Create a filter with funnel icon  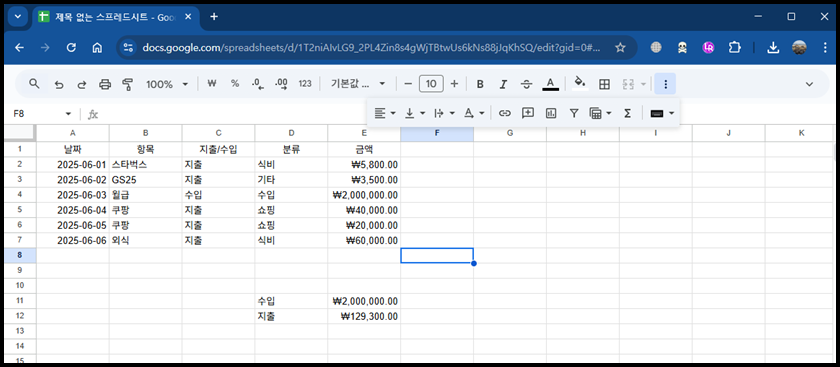(x=574, y=113)
